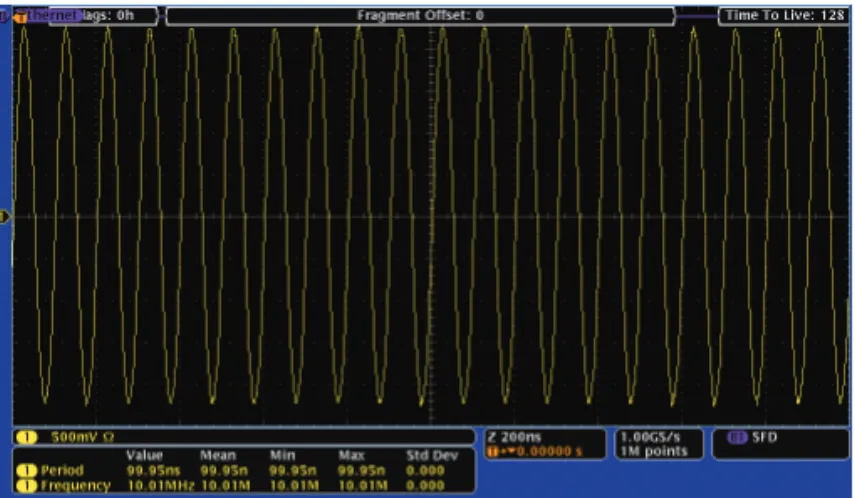The height and width of the screenshot is (498, 855).
Task: Click the Period Mean value 99.95n
Action: [x=224, y=470]
